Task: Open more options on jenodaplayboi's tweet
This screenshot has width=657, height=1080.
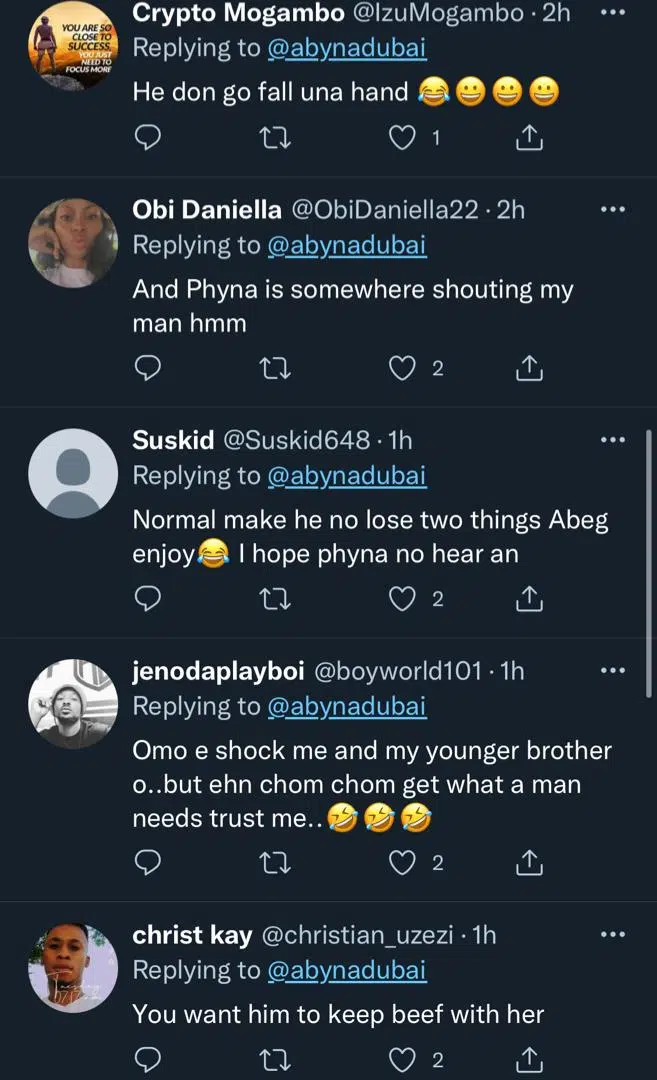Action: tap(612, 671)
